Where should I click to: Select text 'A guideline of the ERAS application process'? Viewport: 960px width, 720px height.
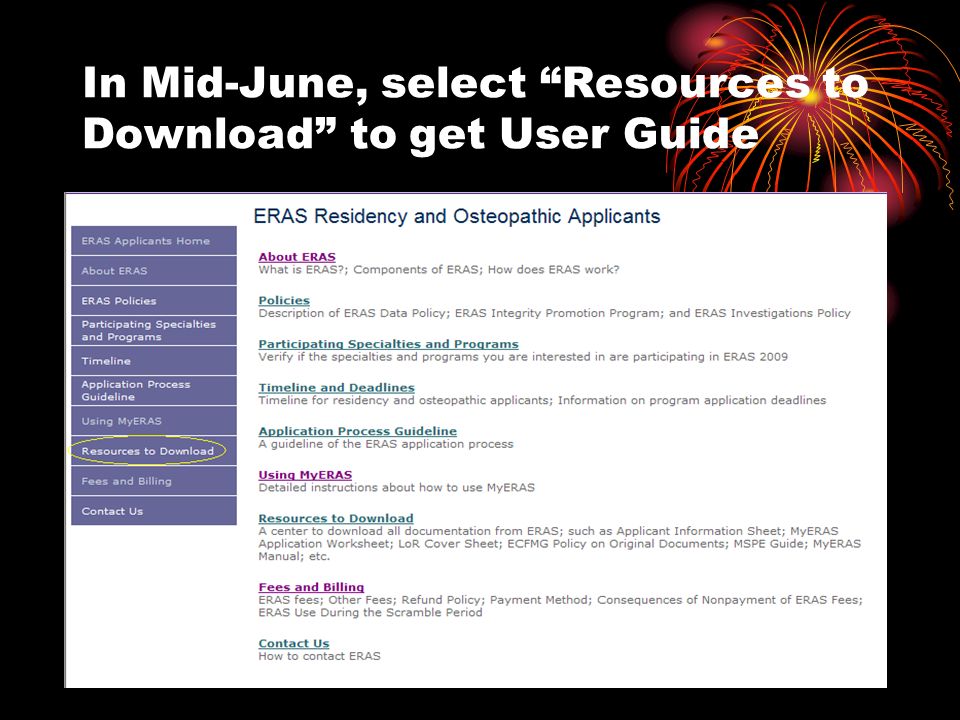[386, 444]
